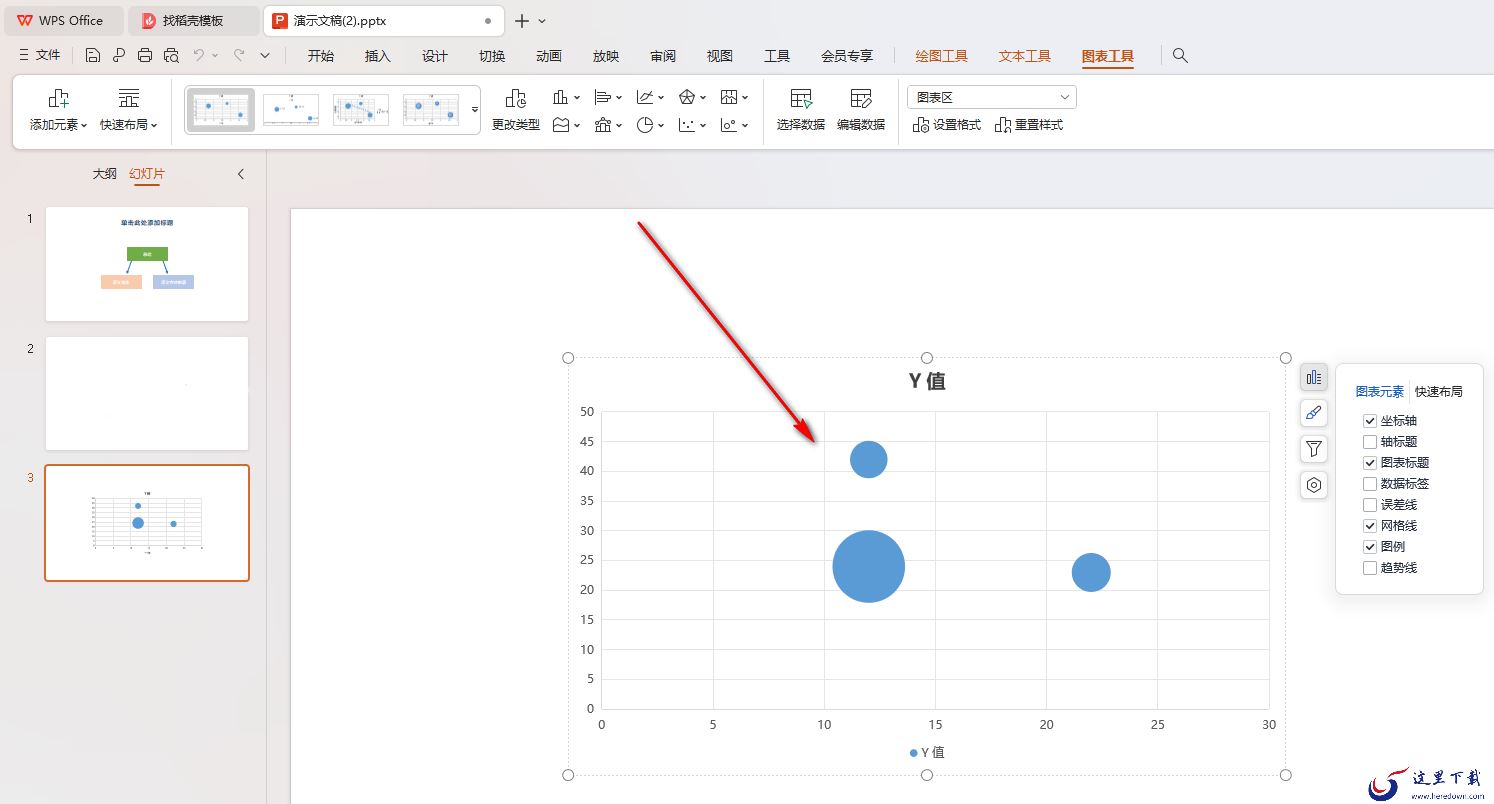Click the Quick Layout (快速布局) icon
Image resolution: width=1494 pixels, height=804 pixels.
129,98
